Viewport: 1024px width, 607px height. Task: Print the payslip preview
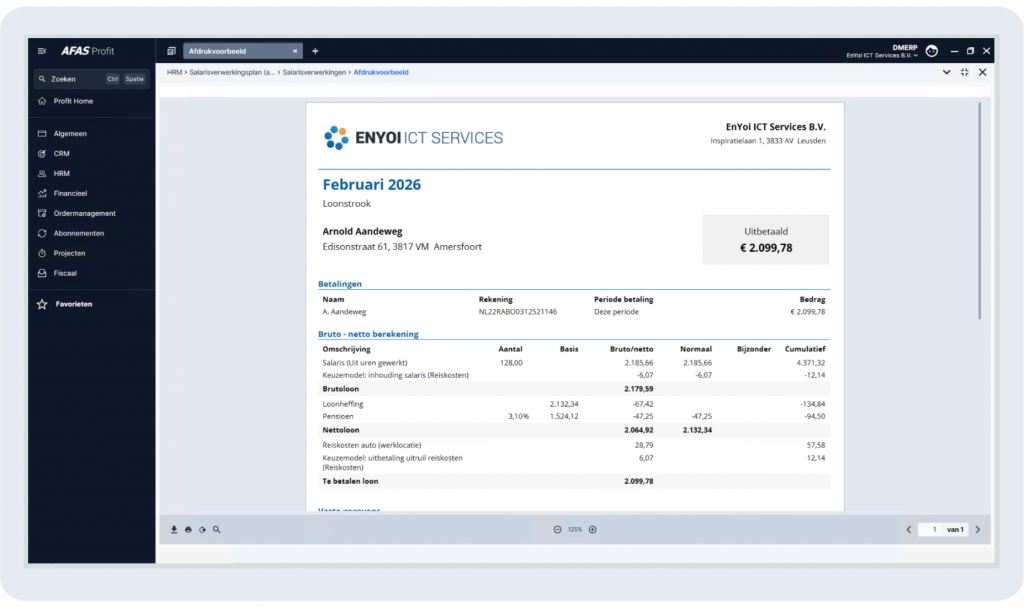pyautogui.click(x=188, y=530)
